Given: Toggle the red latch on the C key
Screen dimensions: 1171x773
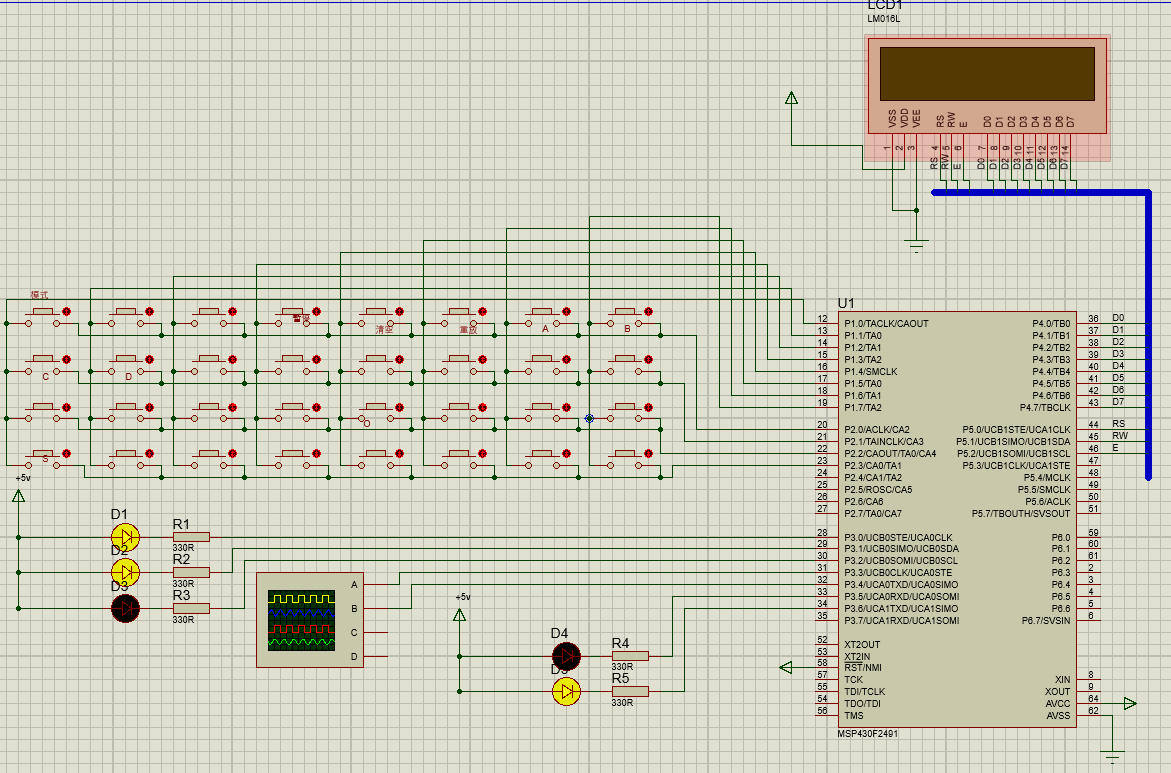Looking at the screenshot, I should coord(66,359).
